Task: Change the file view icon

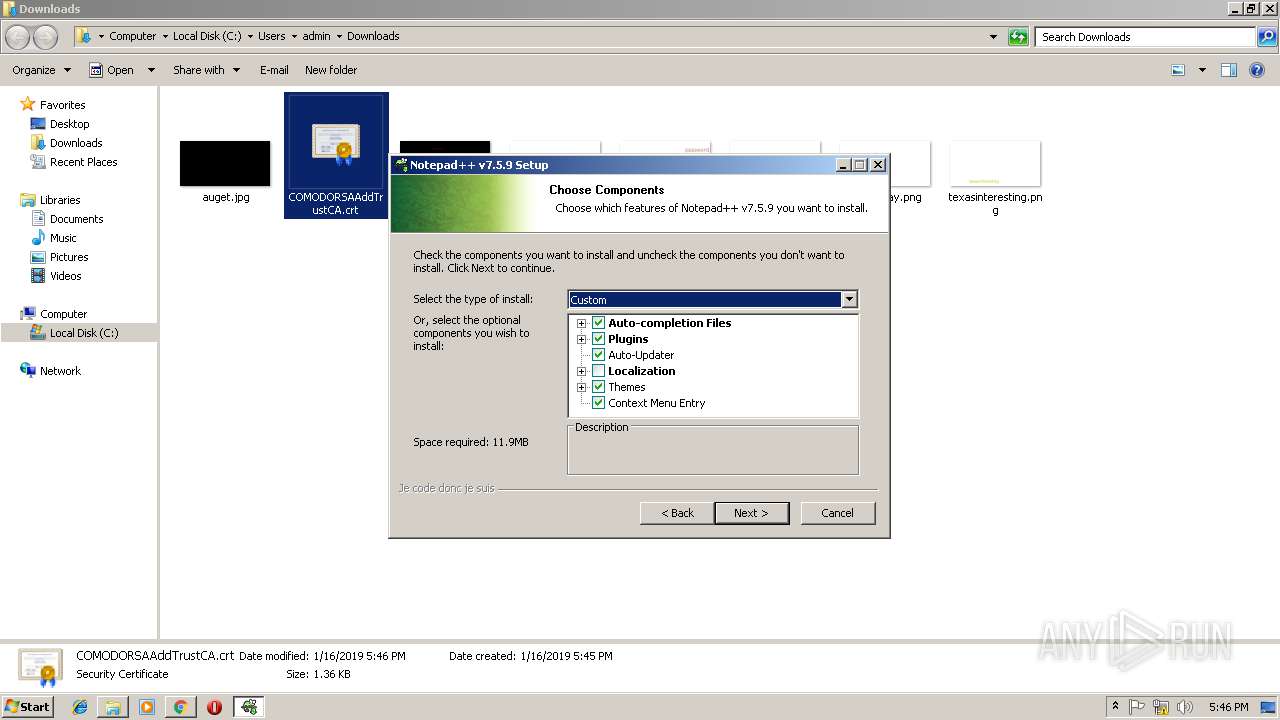Action: (1178, 70)
